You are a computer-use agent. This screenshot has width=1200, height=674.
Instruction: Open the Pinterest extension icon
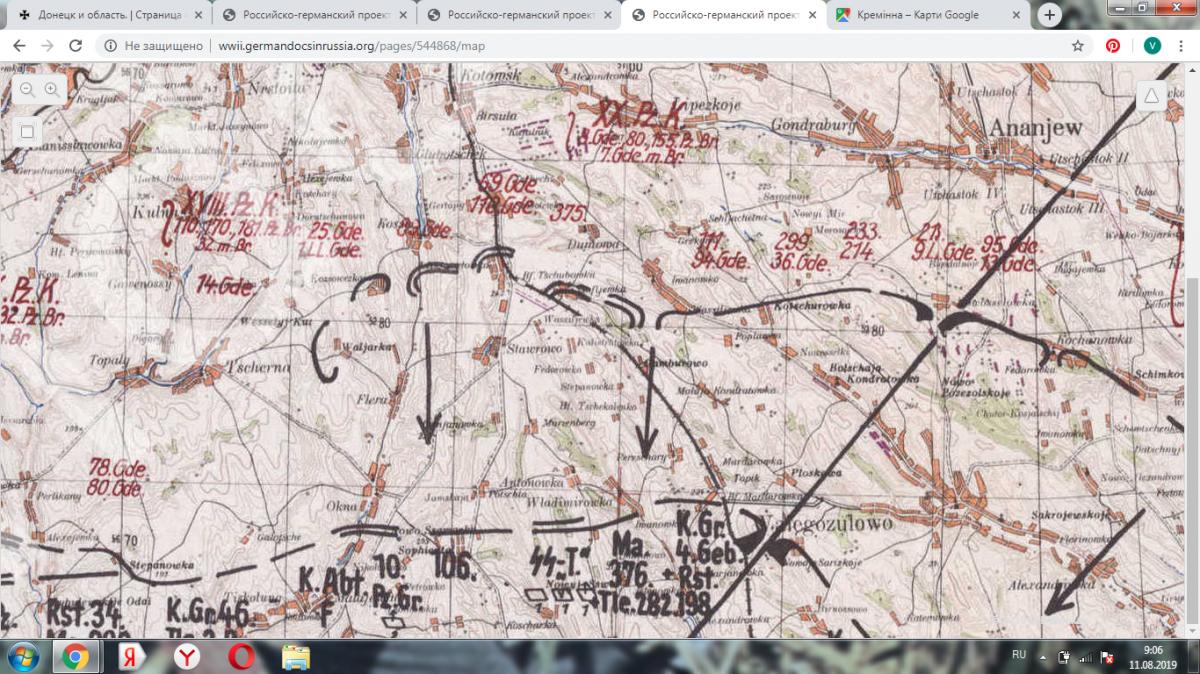click(x=1112, y=46)
